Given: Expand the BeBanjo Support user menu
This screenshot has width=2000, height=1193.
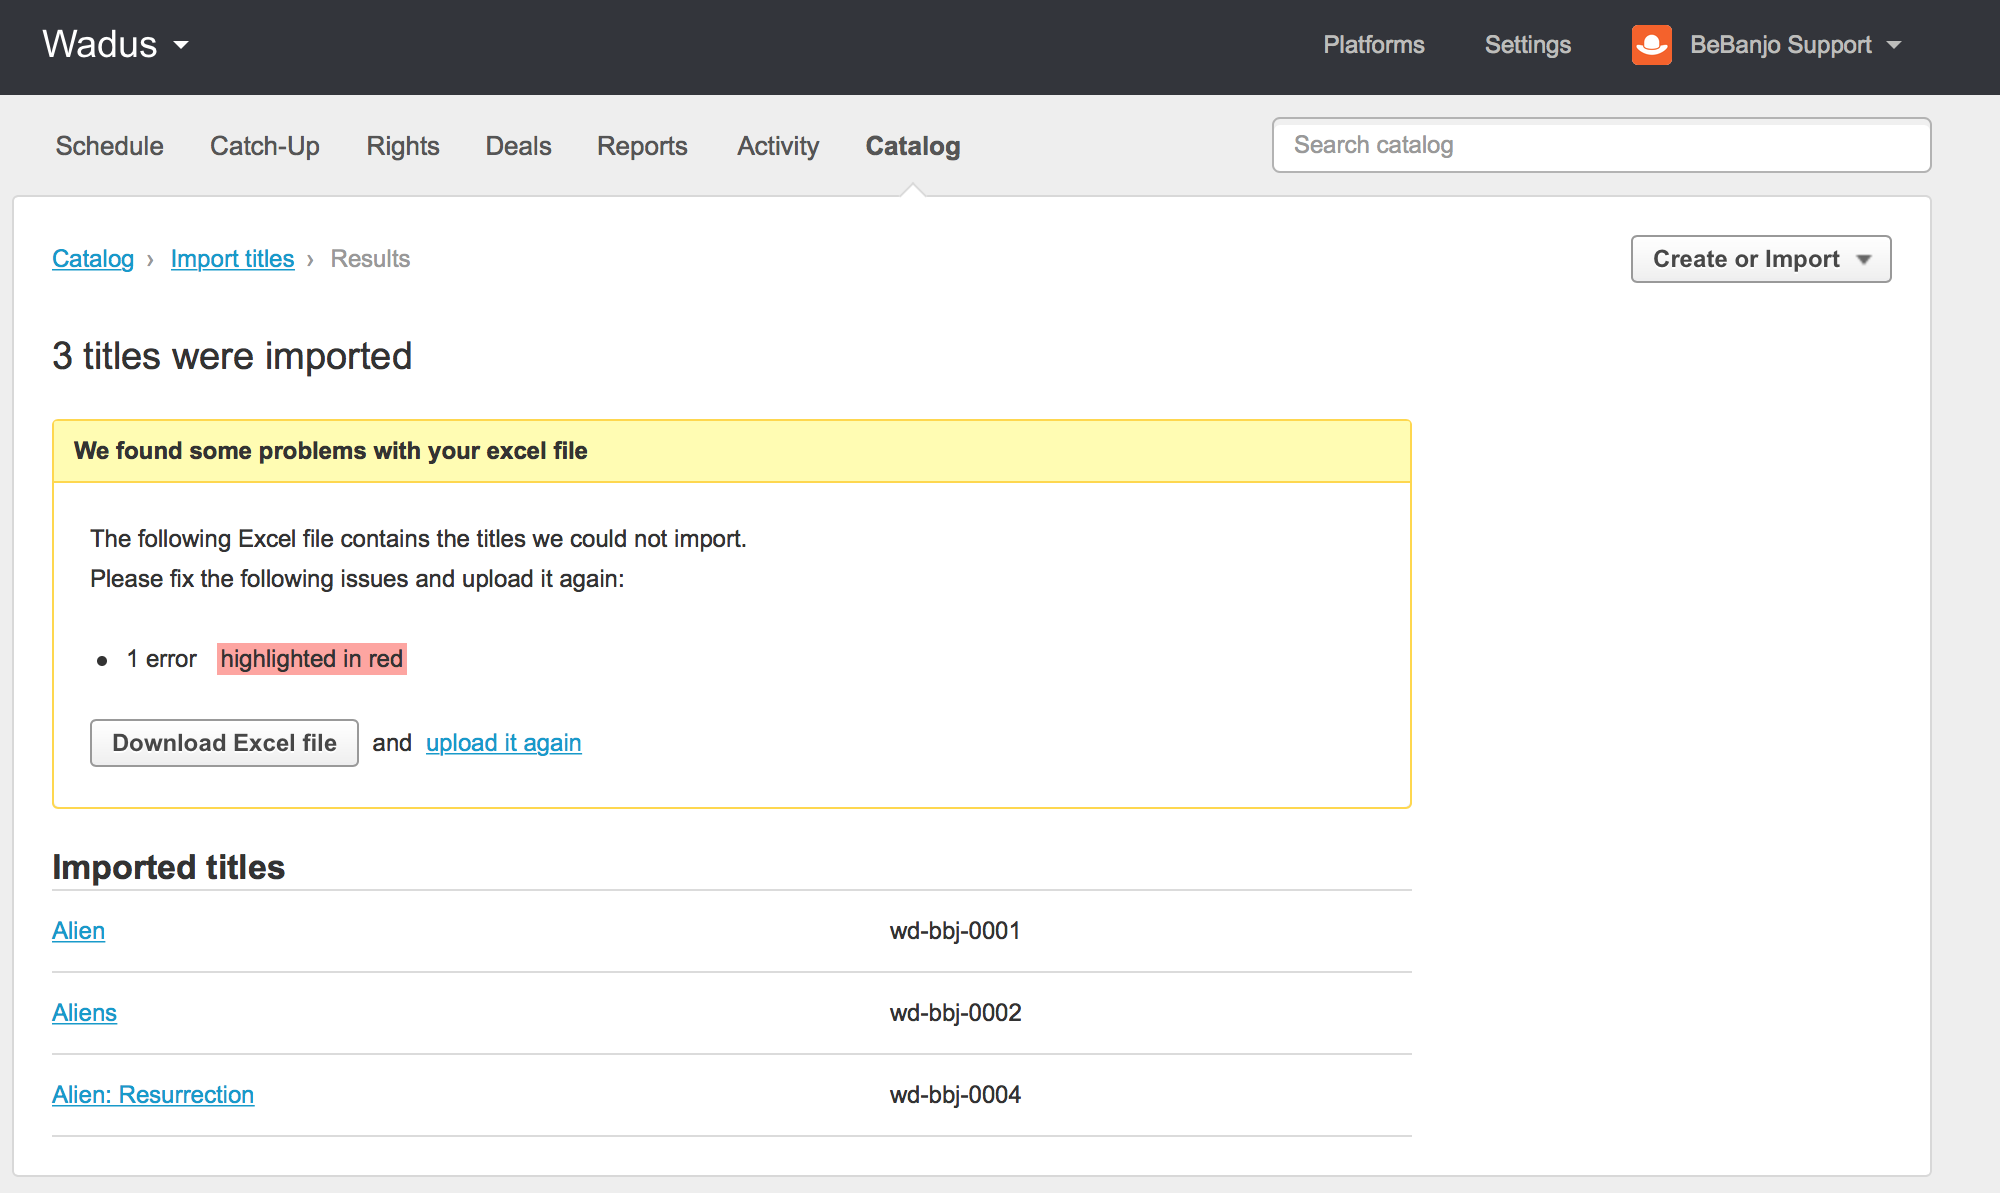Looking at the screenshot, I should 1795,45.
